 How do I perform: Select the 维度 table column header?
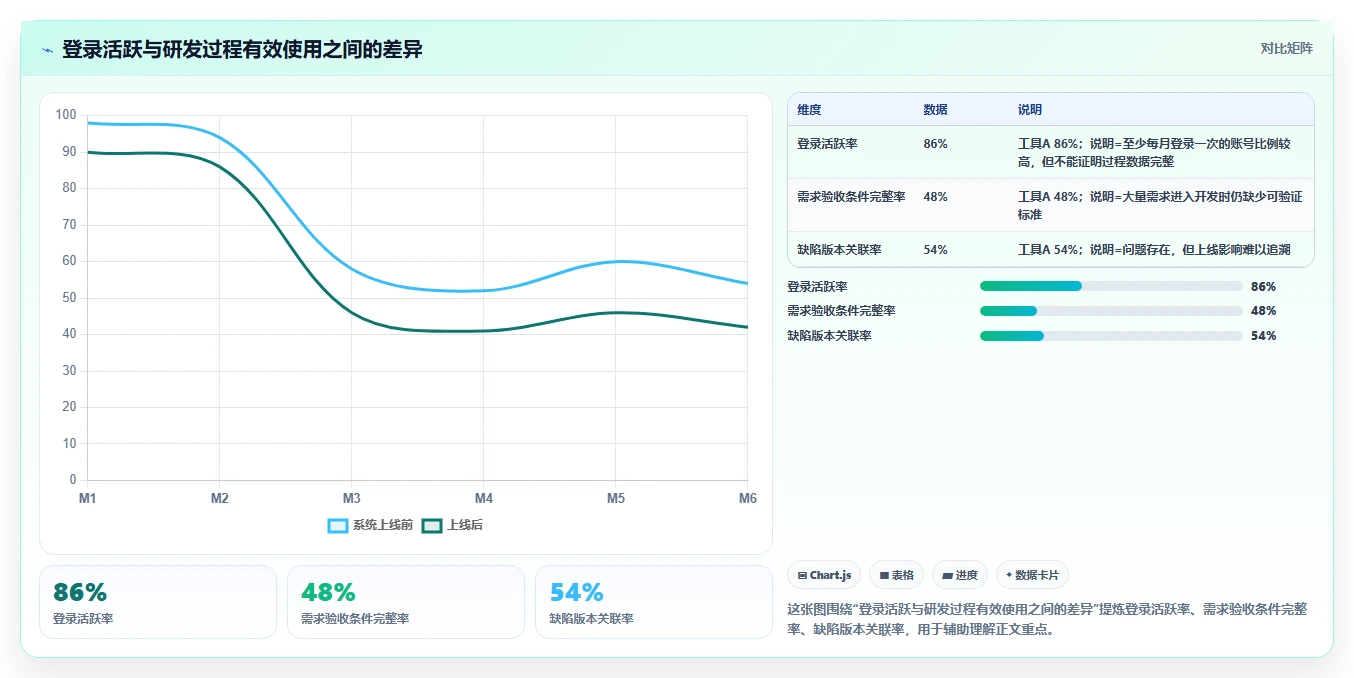[x=809, y=110]
